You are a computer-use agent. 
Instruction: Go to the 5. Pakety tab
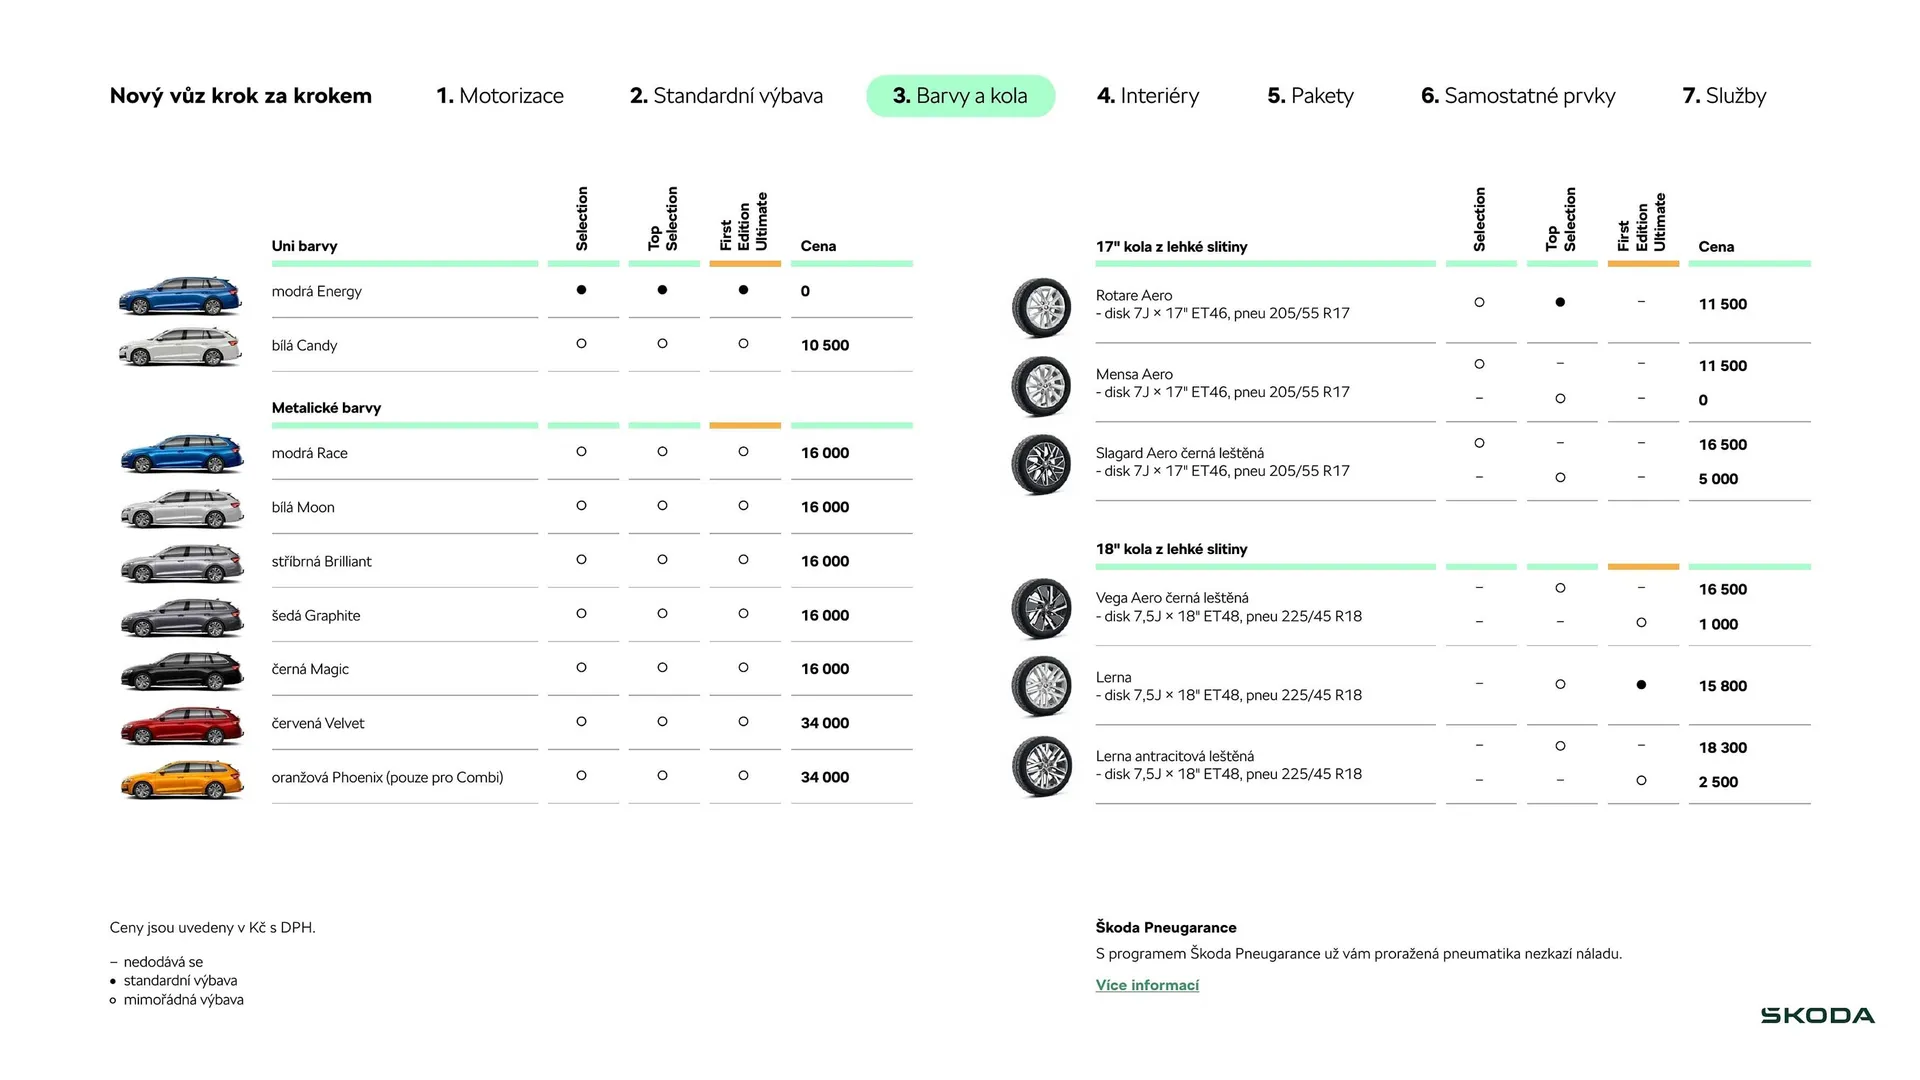click(x=1310, y=96)
